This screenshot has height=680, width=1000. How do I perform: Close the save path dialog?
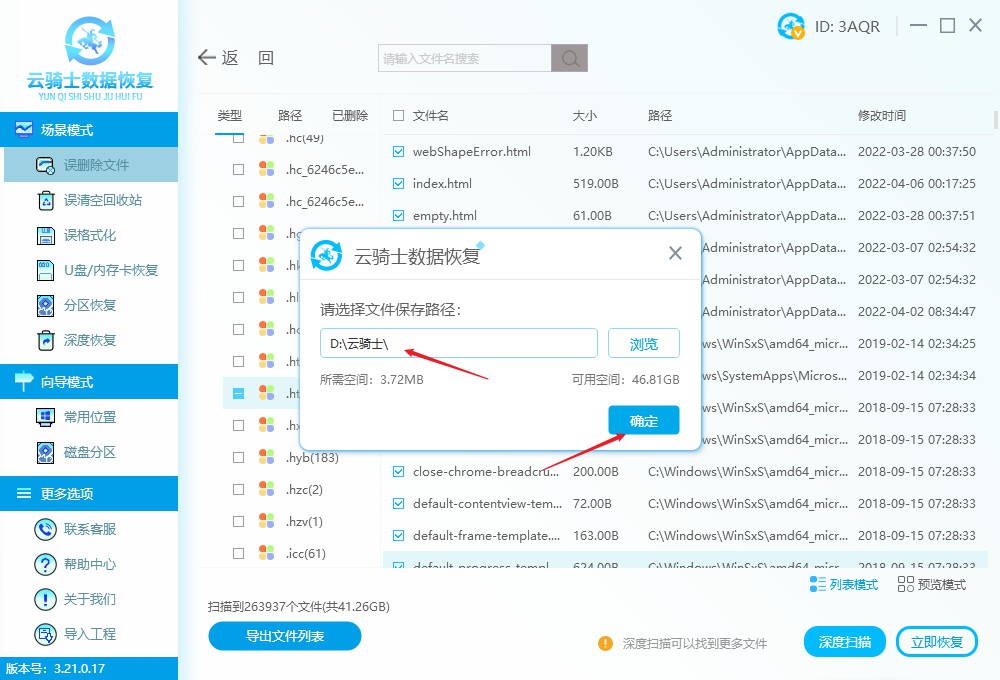point(675,253)
